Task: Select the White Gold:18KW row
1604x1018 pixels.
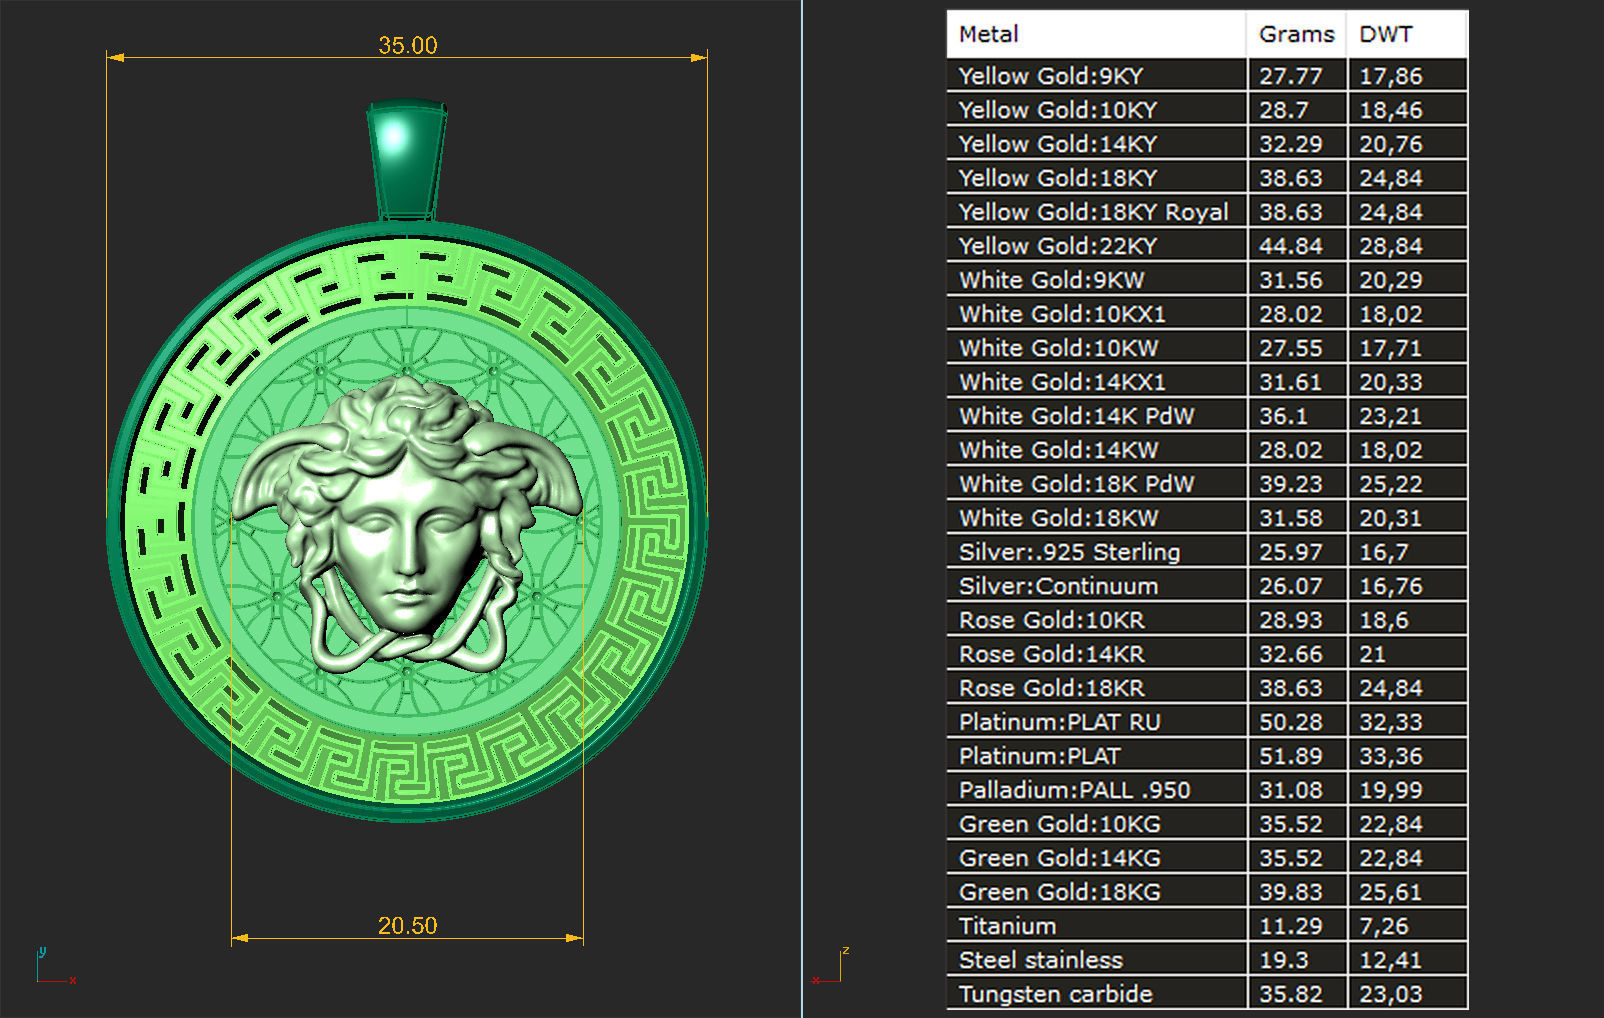Action: [1207, 518]
